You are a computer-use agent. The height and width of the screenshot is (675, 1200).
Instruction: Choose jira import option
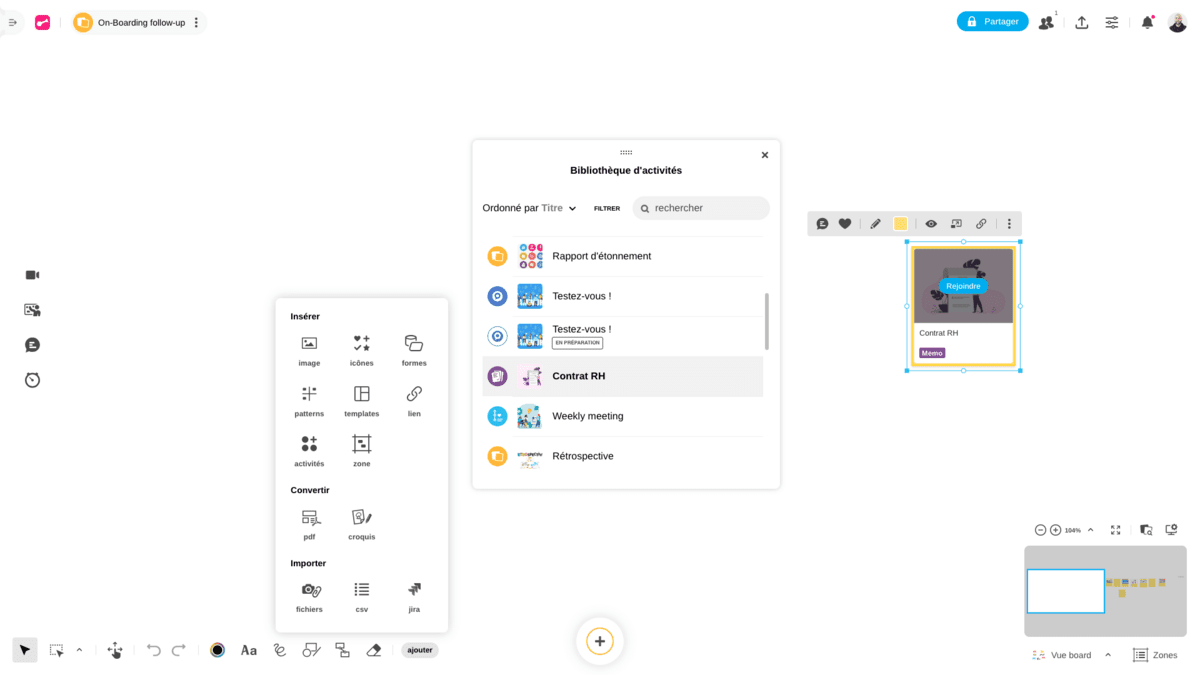pyautogui.click(x=414, y=595)
